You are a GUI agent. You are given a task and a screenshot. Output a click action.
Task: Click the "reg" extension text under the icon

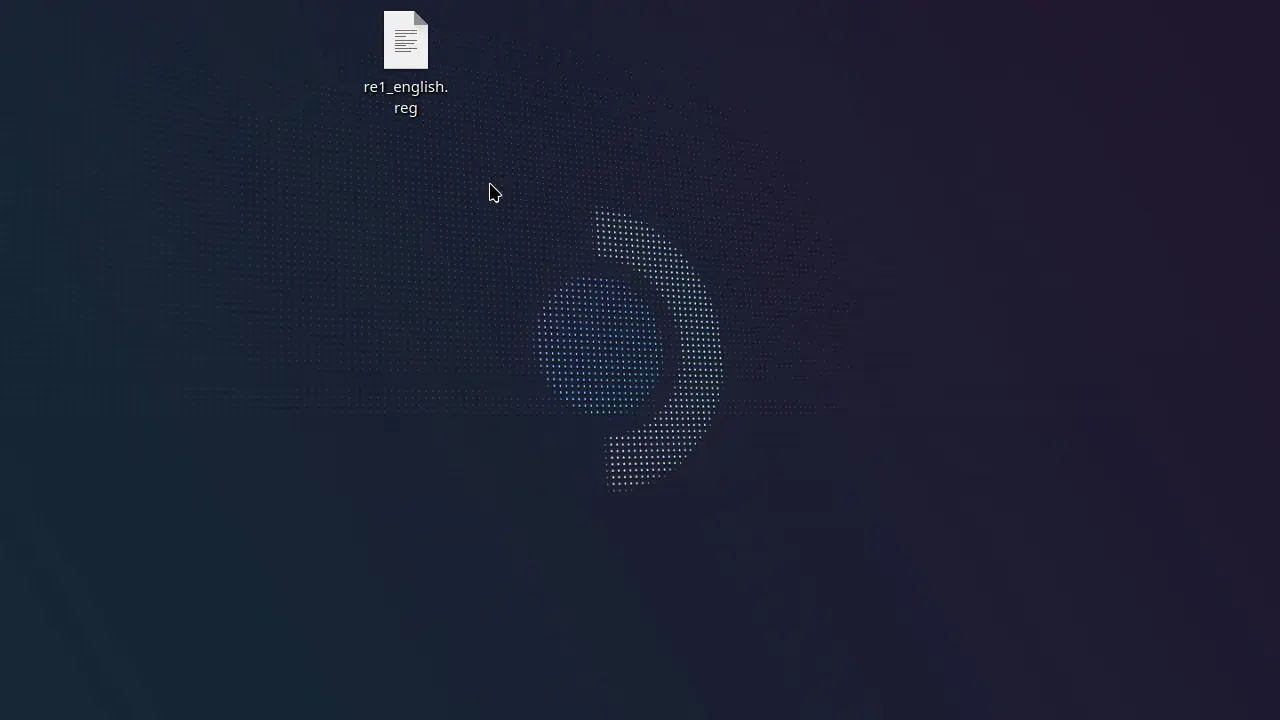click(x=405, y=108)
